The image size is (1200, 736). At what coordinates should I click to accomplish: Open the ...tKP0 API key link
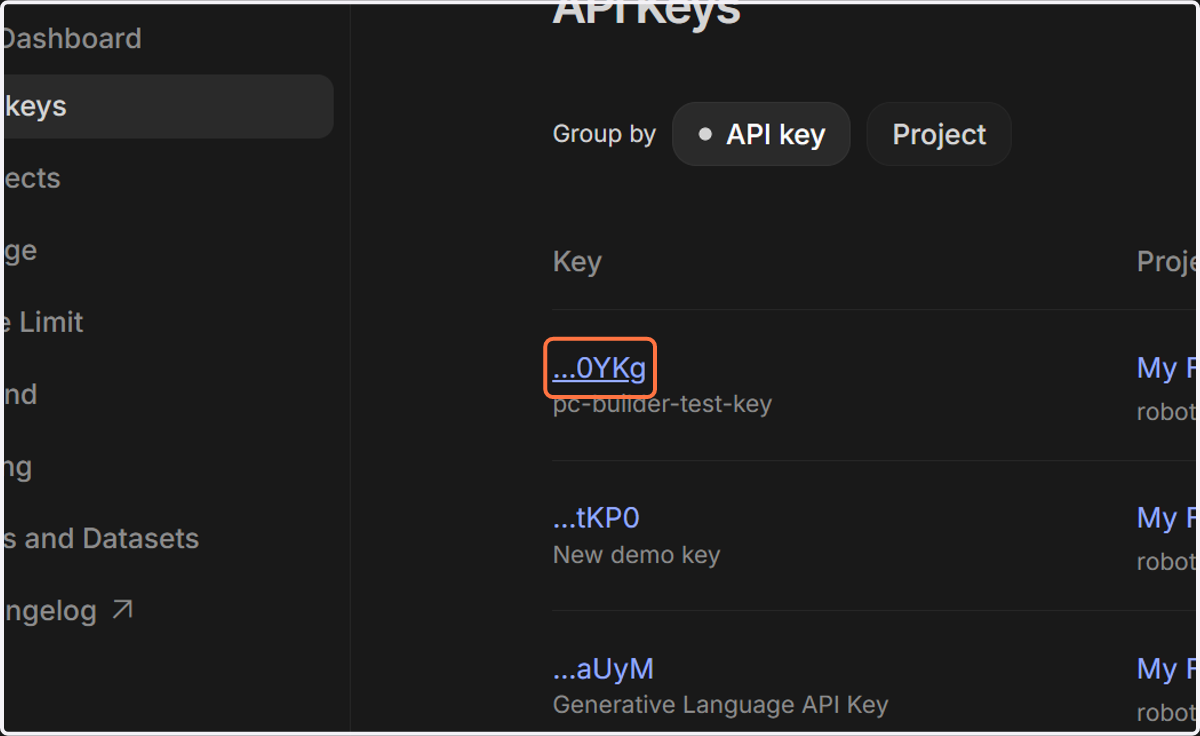[x=596, y=518]
